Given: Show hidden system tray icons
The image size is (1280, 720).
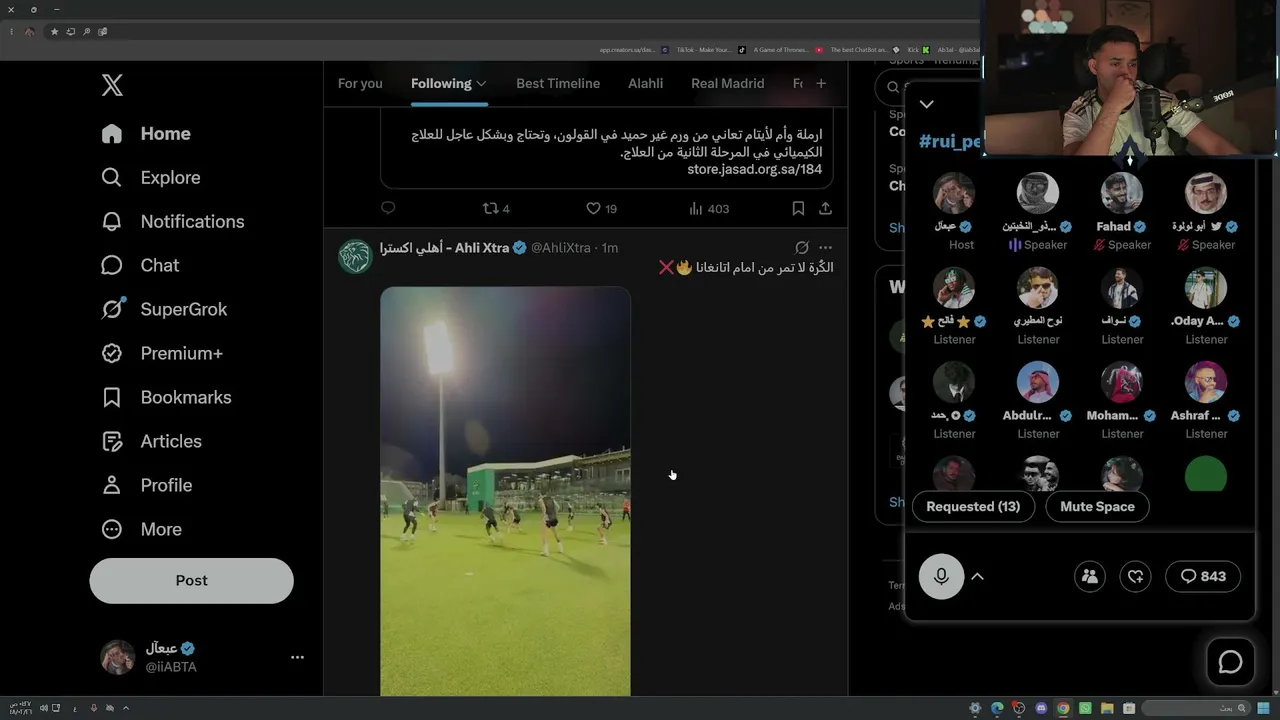Looking at the screenshot, I should click(125, 708).
